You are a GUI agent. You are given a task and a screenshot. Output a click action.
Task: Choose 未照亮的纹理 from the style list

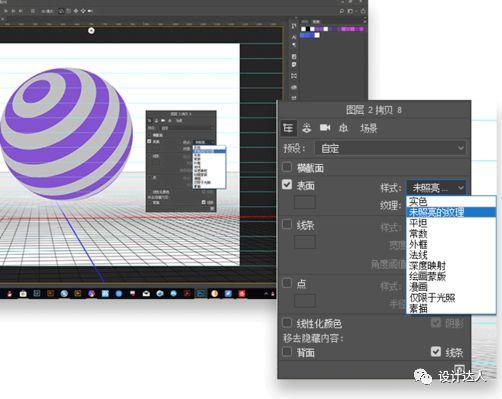pyautogui.click(x=451, y=212)
